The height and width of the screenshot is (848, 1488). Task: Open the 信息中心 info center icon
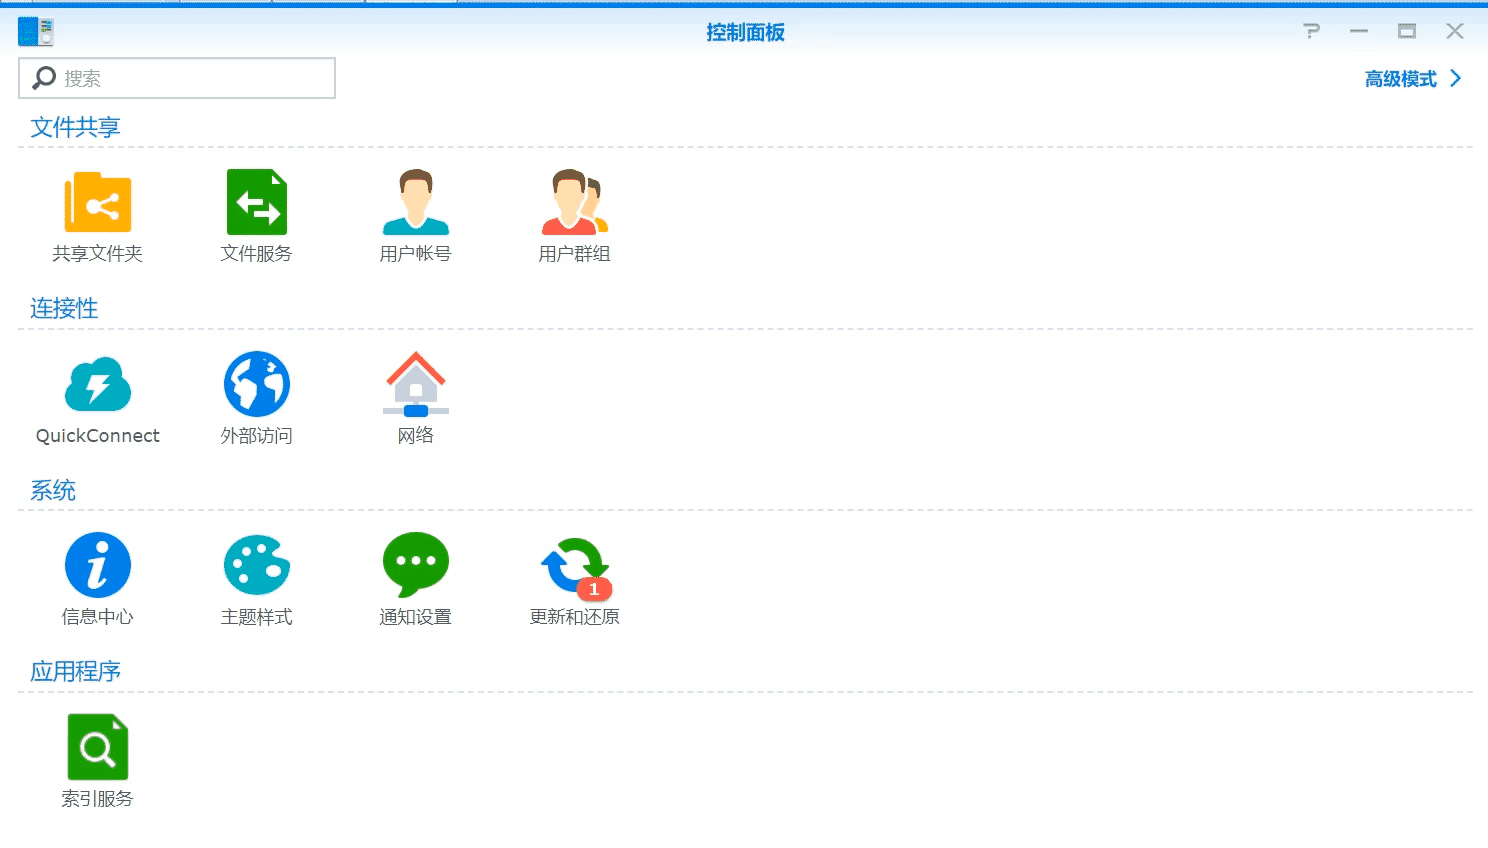pos(98,565)
